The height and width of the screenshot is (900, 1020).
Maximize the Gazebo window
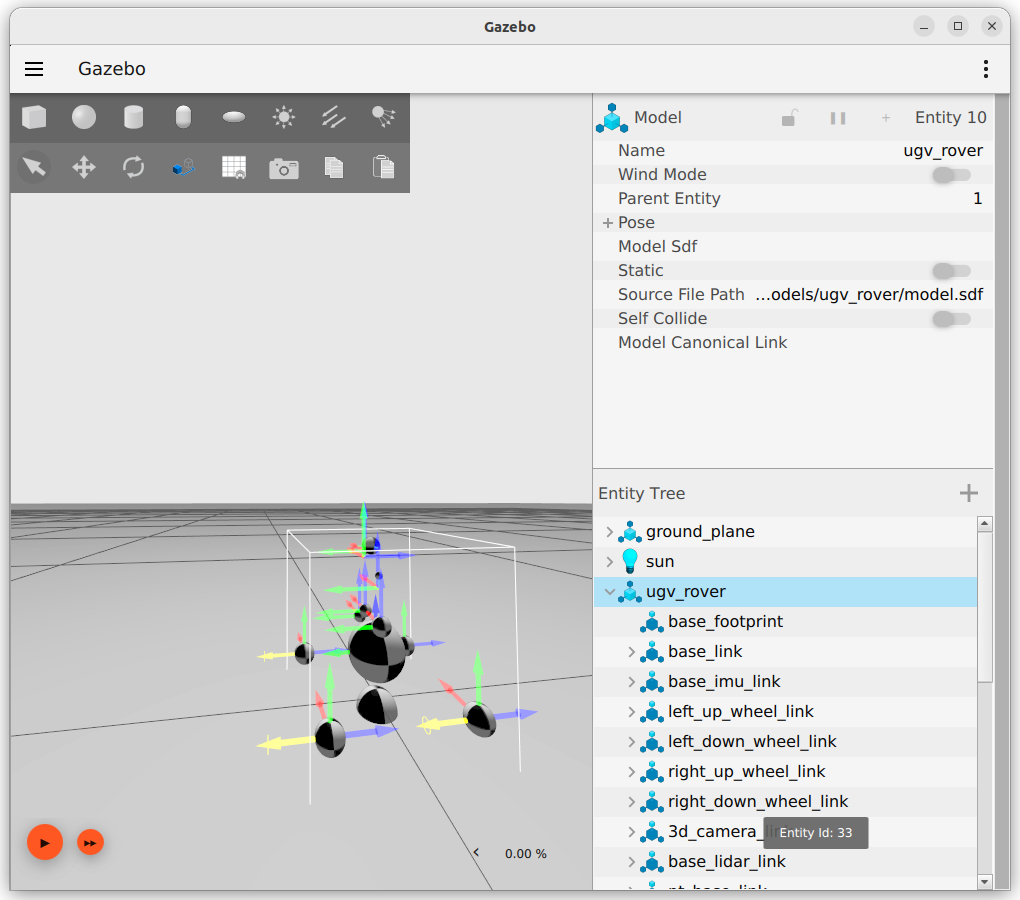tap(958, 26)
